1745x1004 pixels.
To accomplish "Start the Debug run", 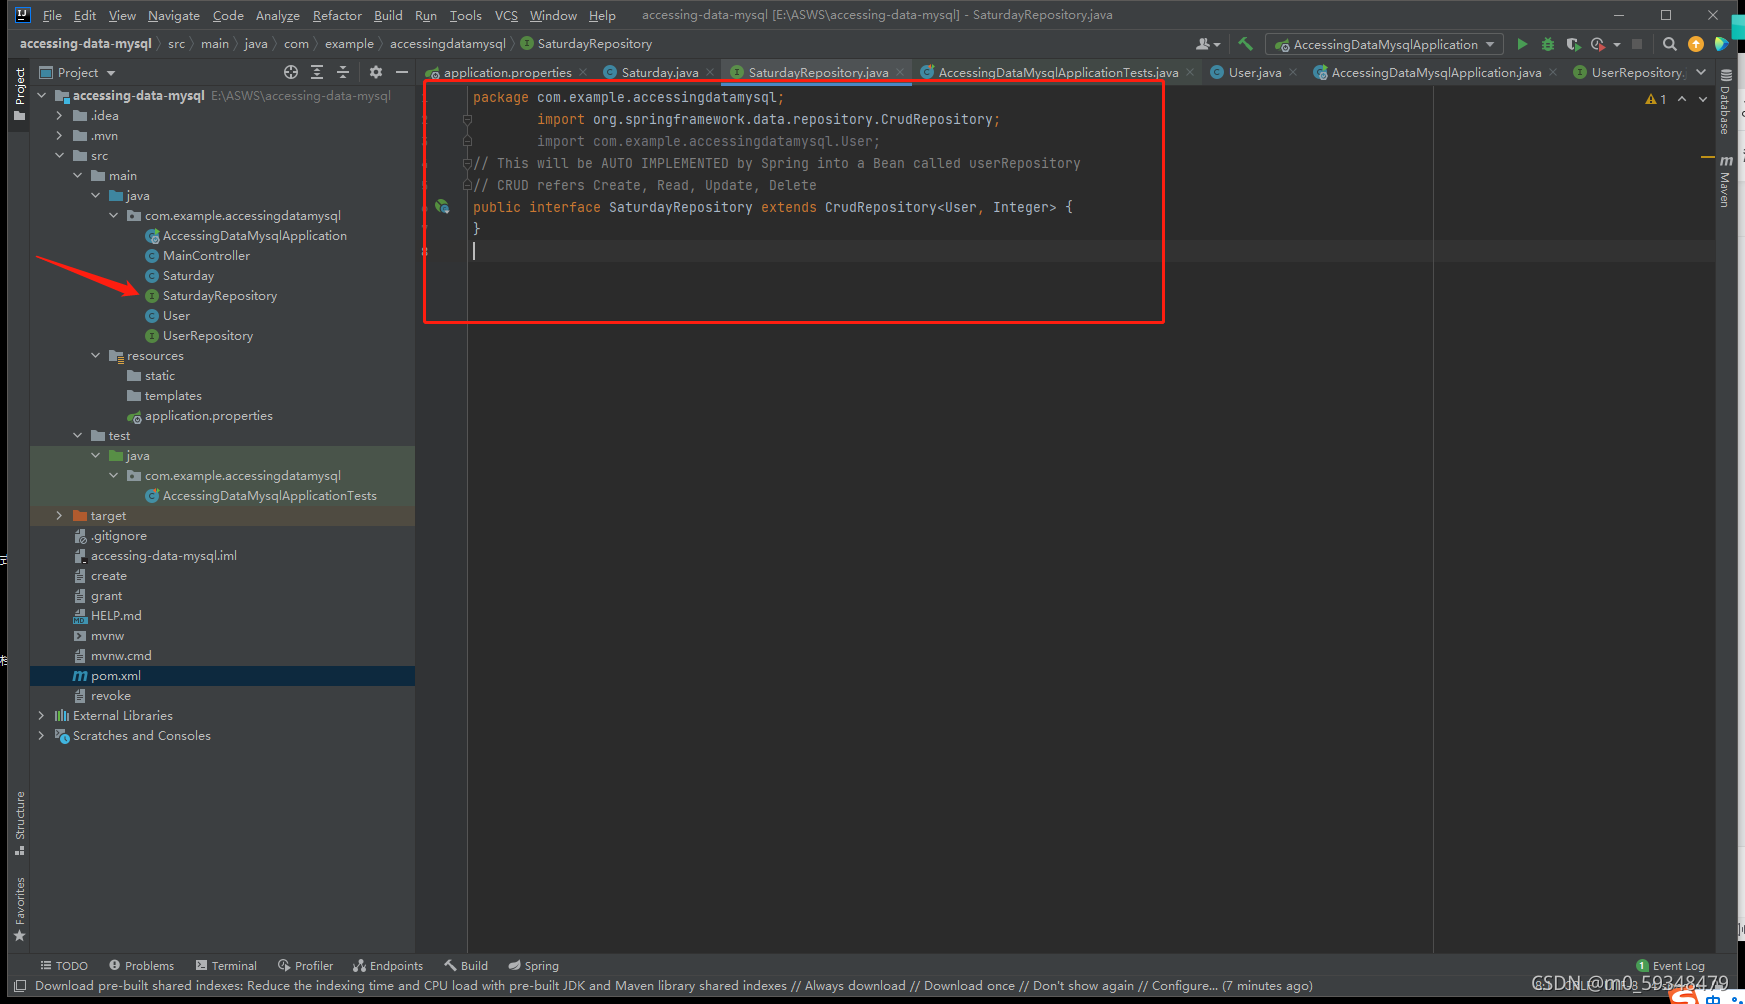I will tap(1548, 44).
